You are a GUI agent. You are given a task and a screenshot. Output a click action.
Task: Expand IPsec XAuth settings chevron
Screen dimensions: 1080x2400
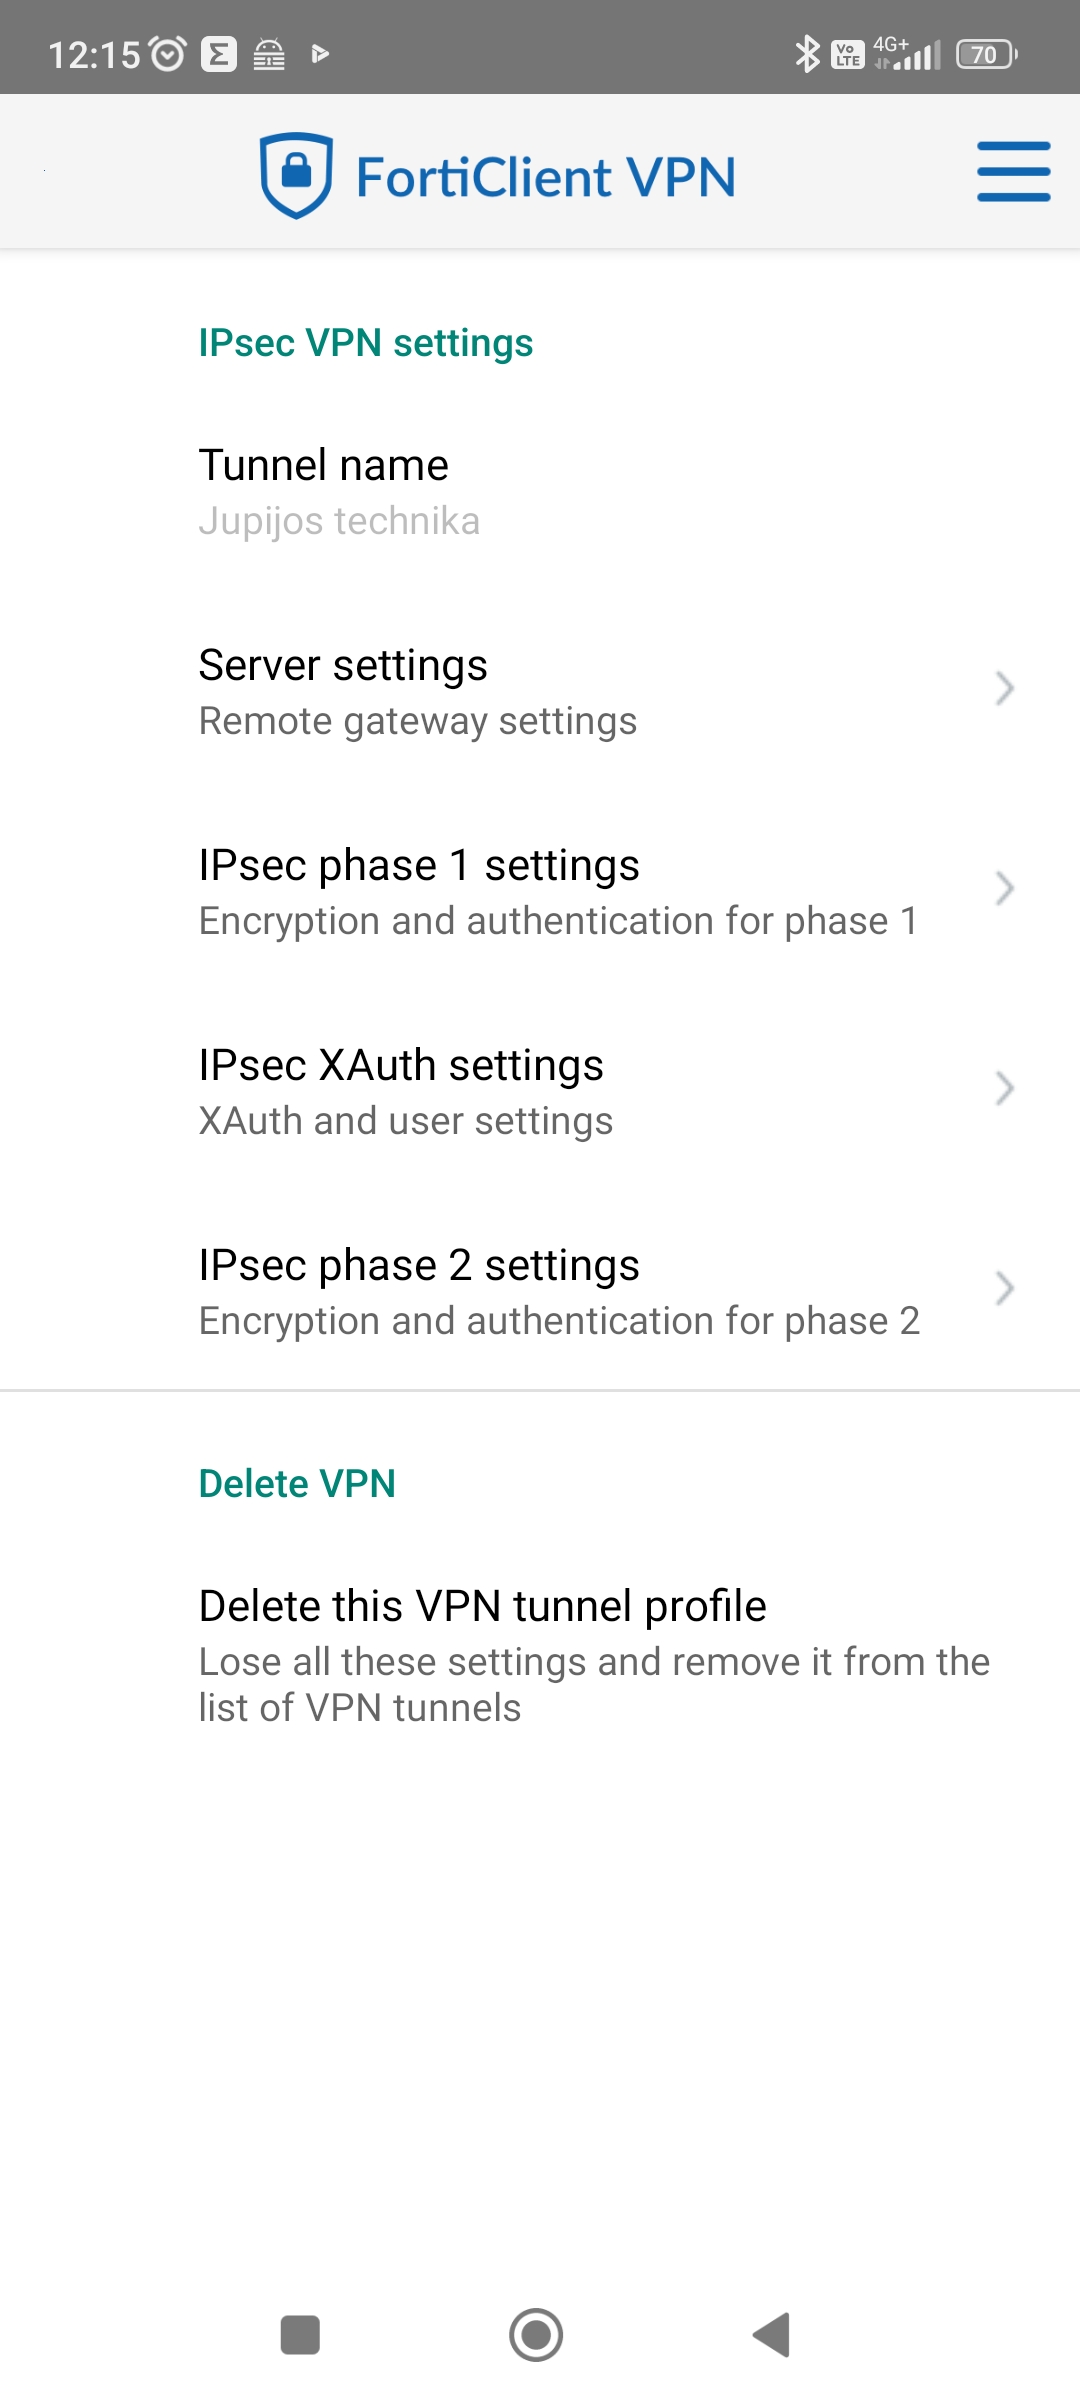click(x=1005, y=1089)
